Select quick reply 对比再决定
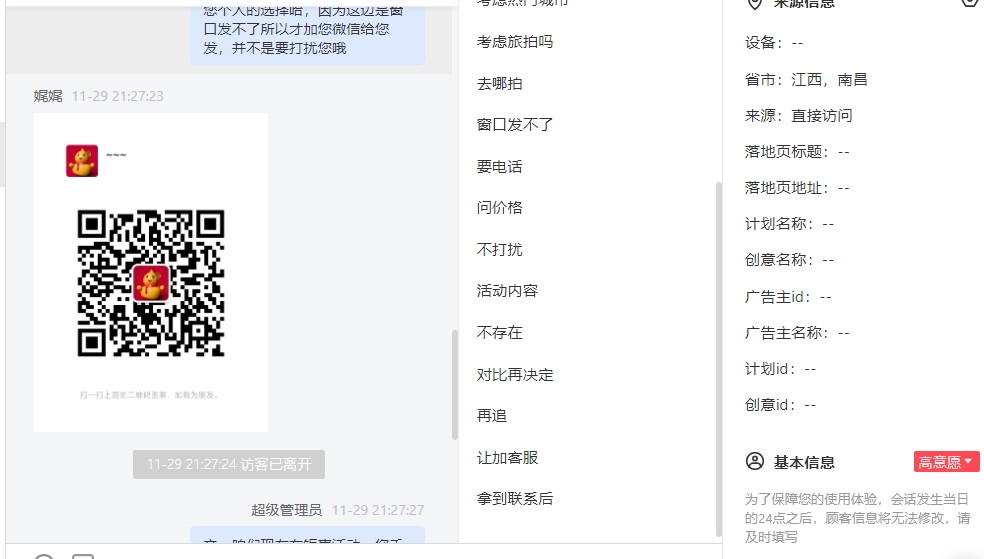This screenshot has width=984, height=559. (515, 375)
